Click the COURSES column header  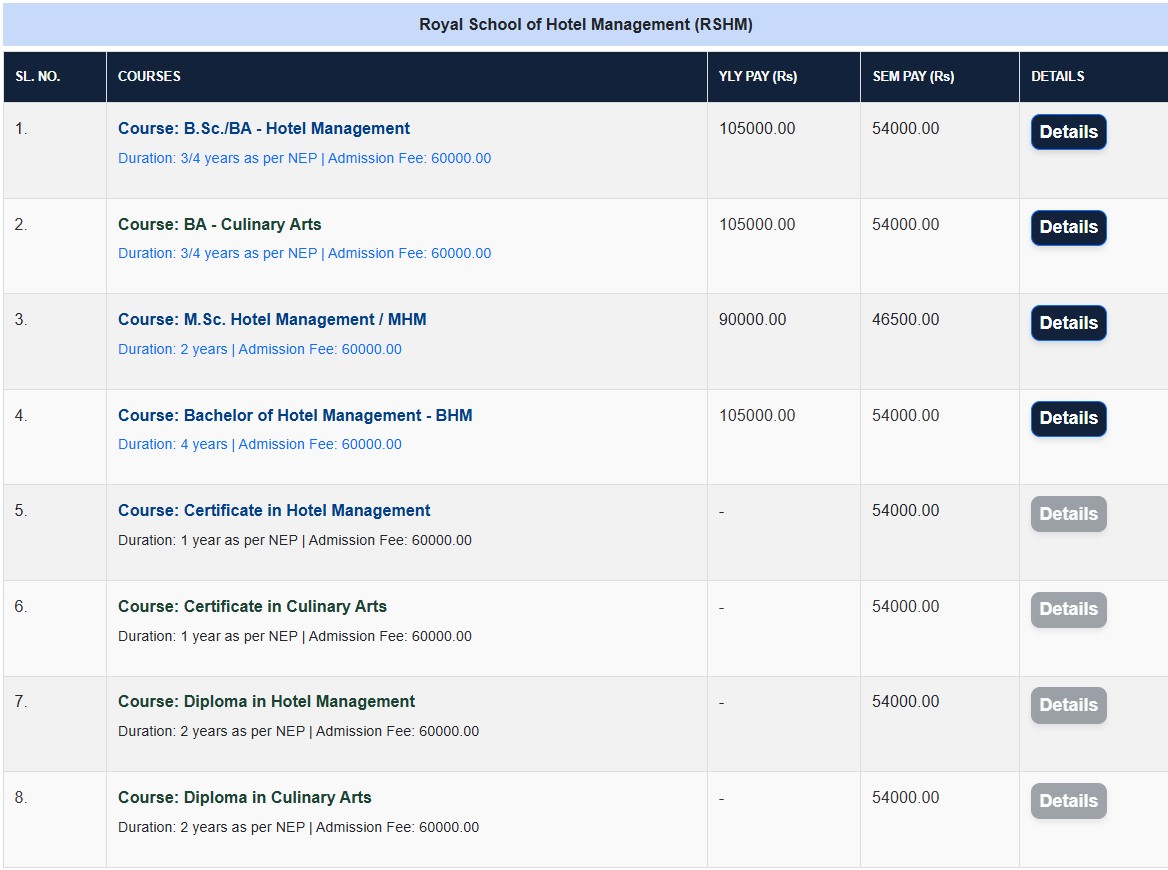149,77
